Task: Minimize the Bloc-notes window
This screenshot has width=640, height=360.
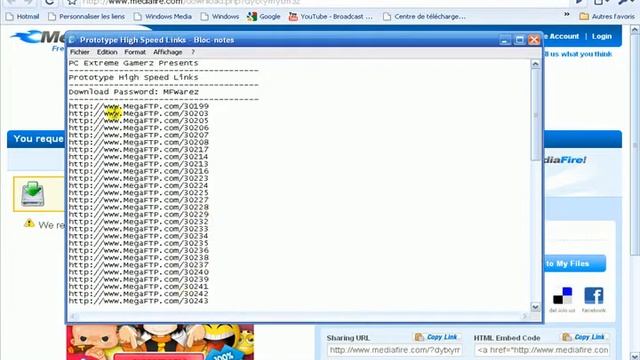Action: point(505,40)
